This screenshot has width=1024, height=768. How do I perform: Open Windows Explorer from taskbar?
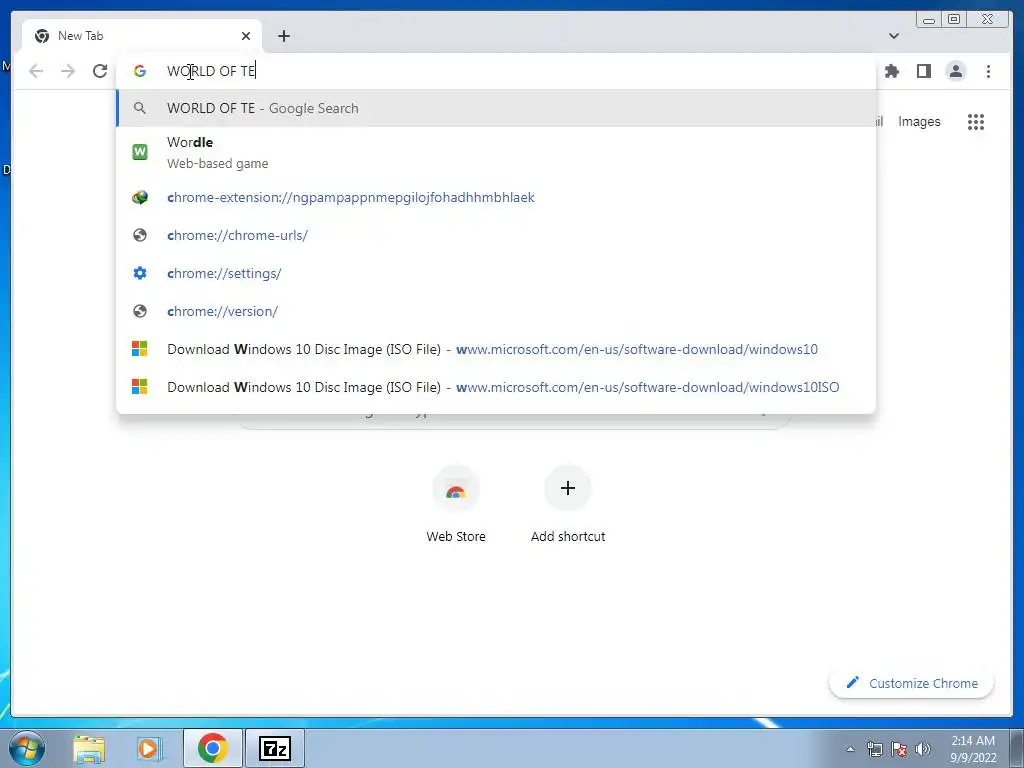click(89, 748)
